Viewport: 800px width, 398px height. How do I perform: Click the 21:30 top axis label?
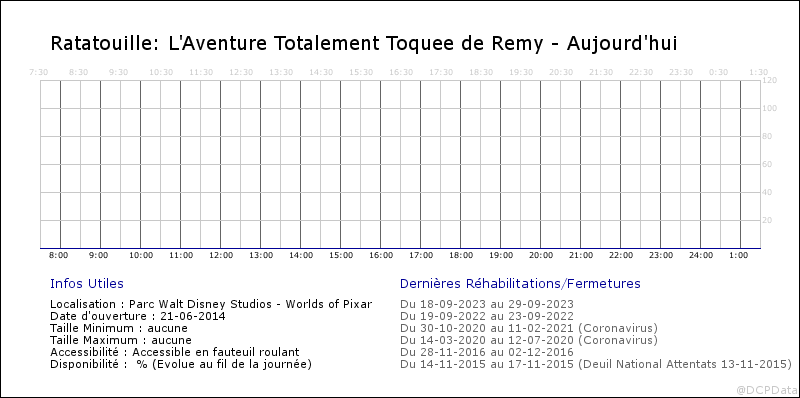(601, 72)
